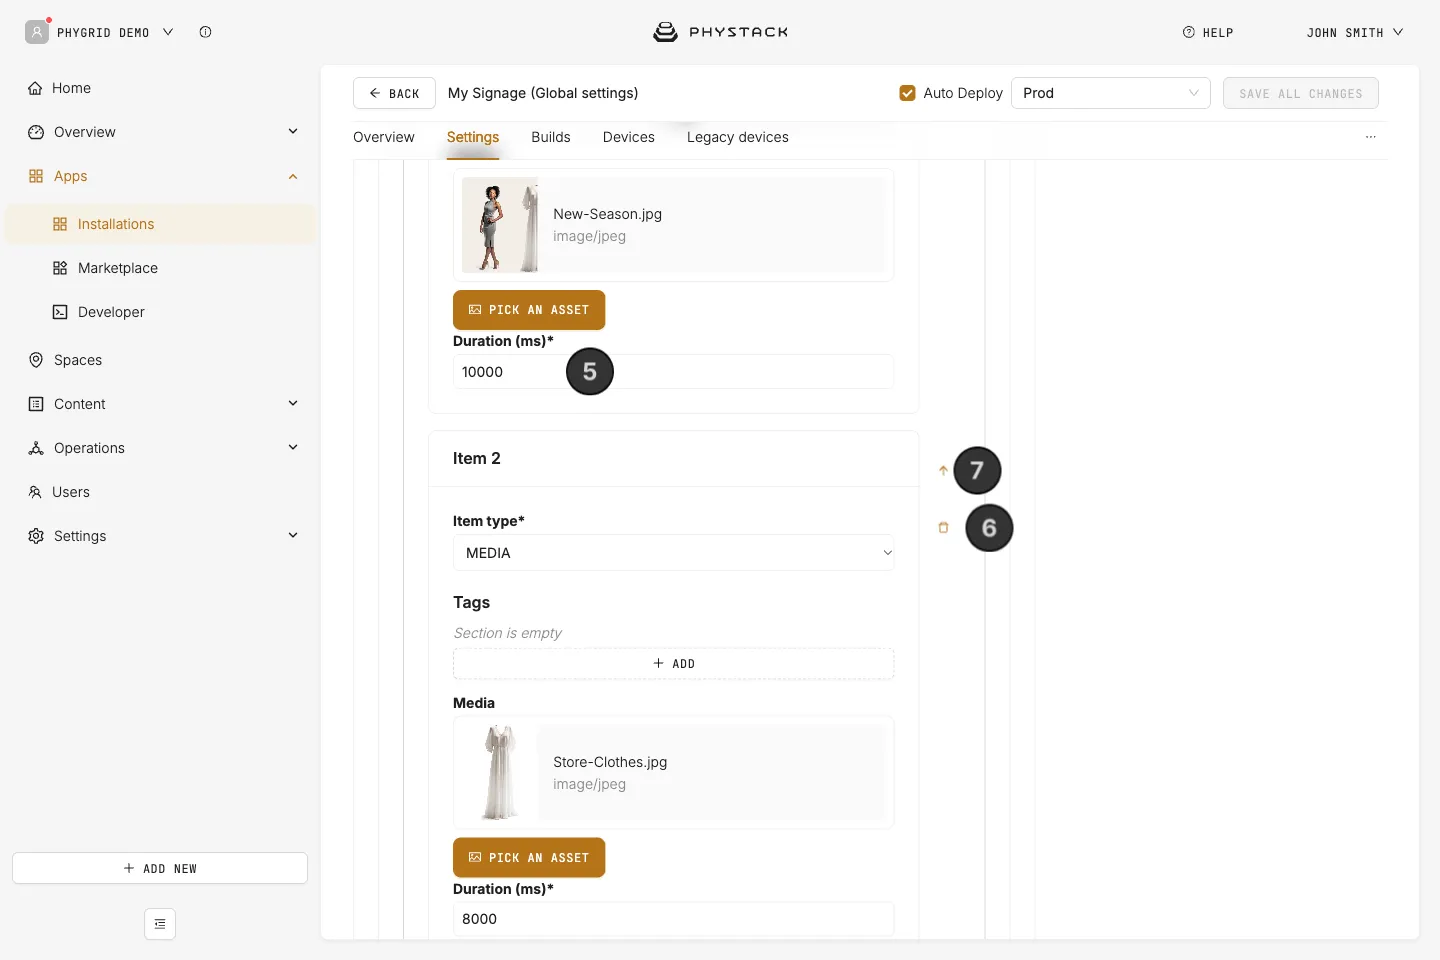
Task: Click Pick an Asset below New-Season.jpg
Action: click(x=529, y=310)
